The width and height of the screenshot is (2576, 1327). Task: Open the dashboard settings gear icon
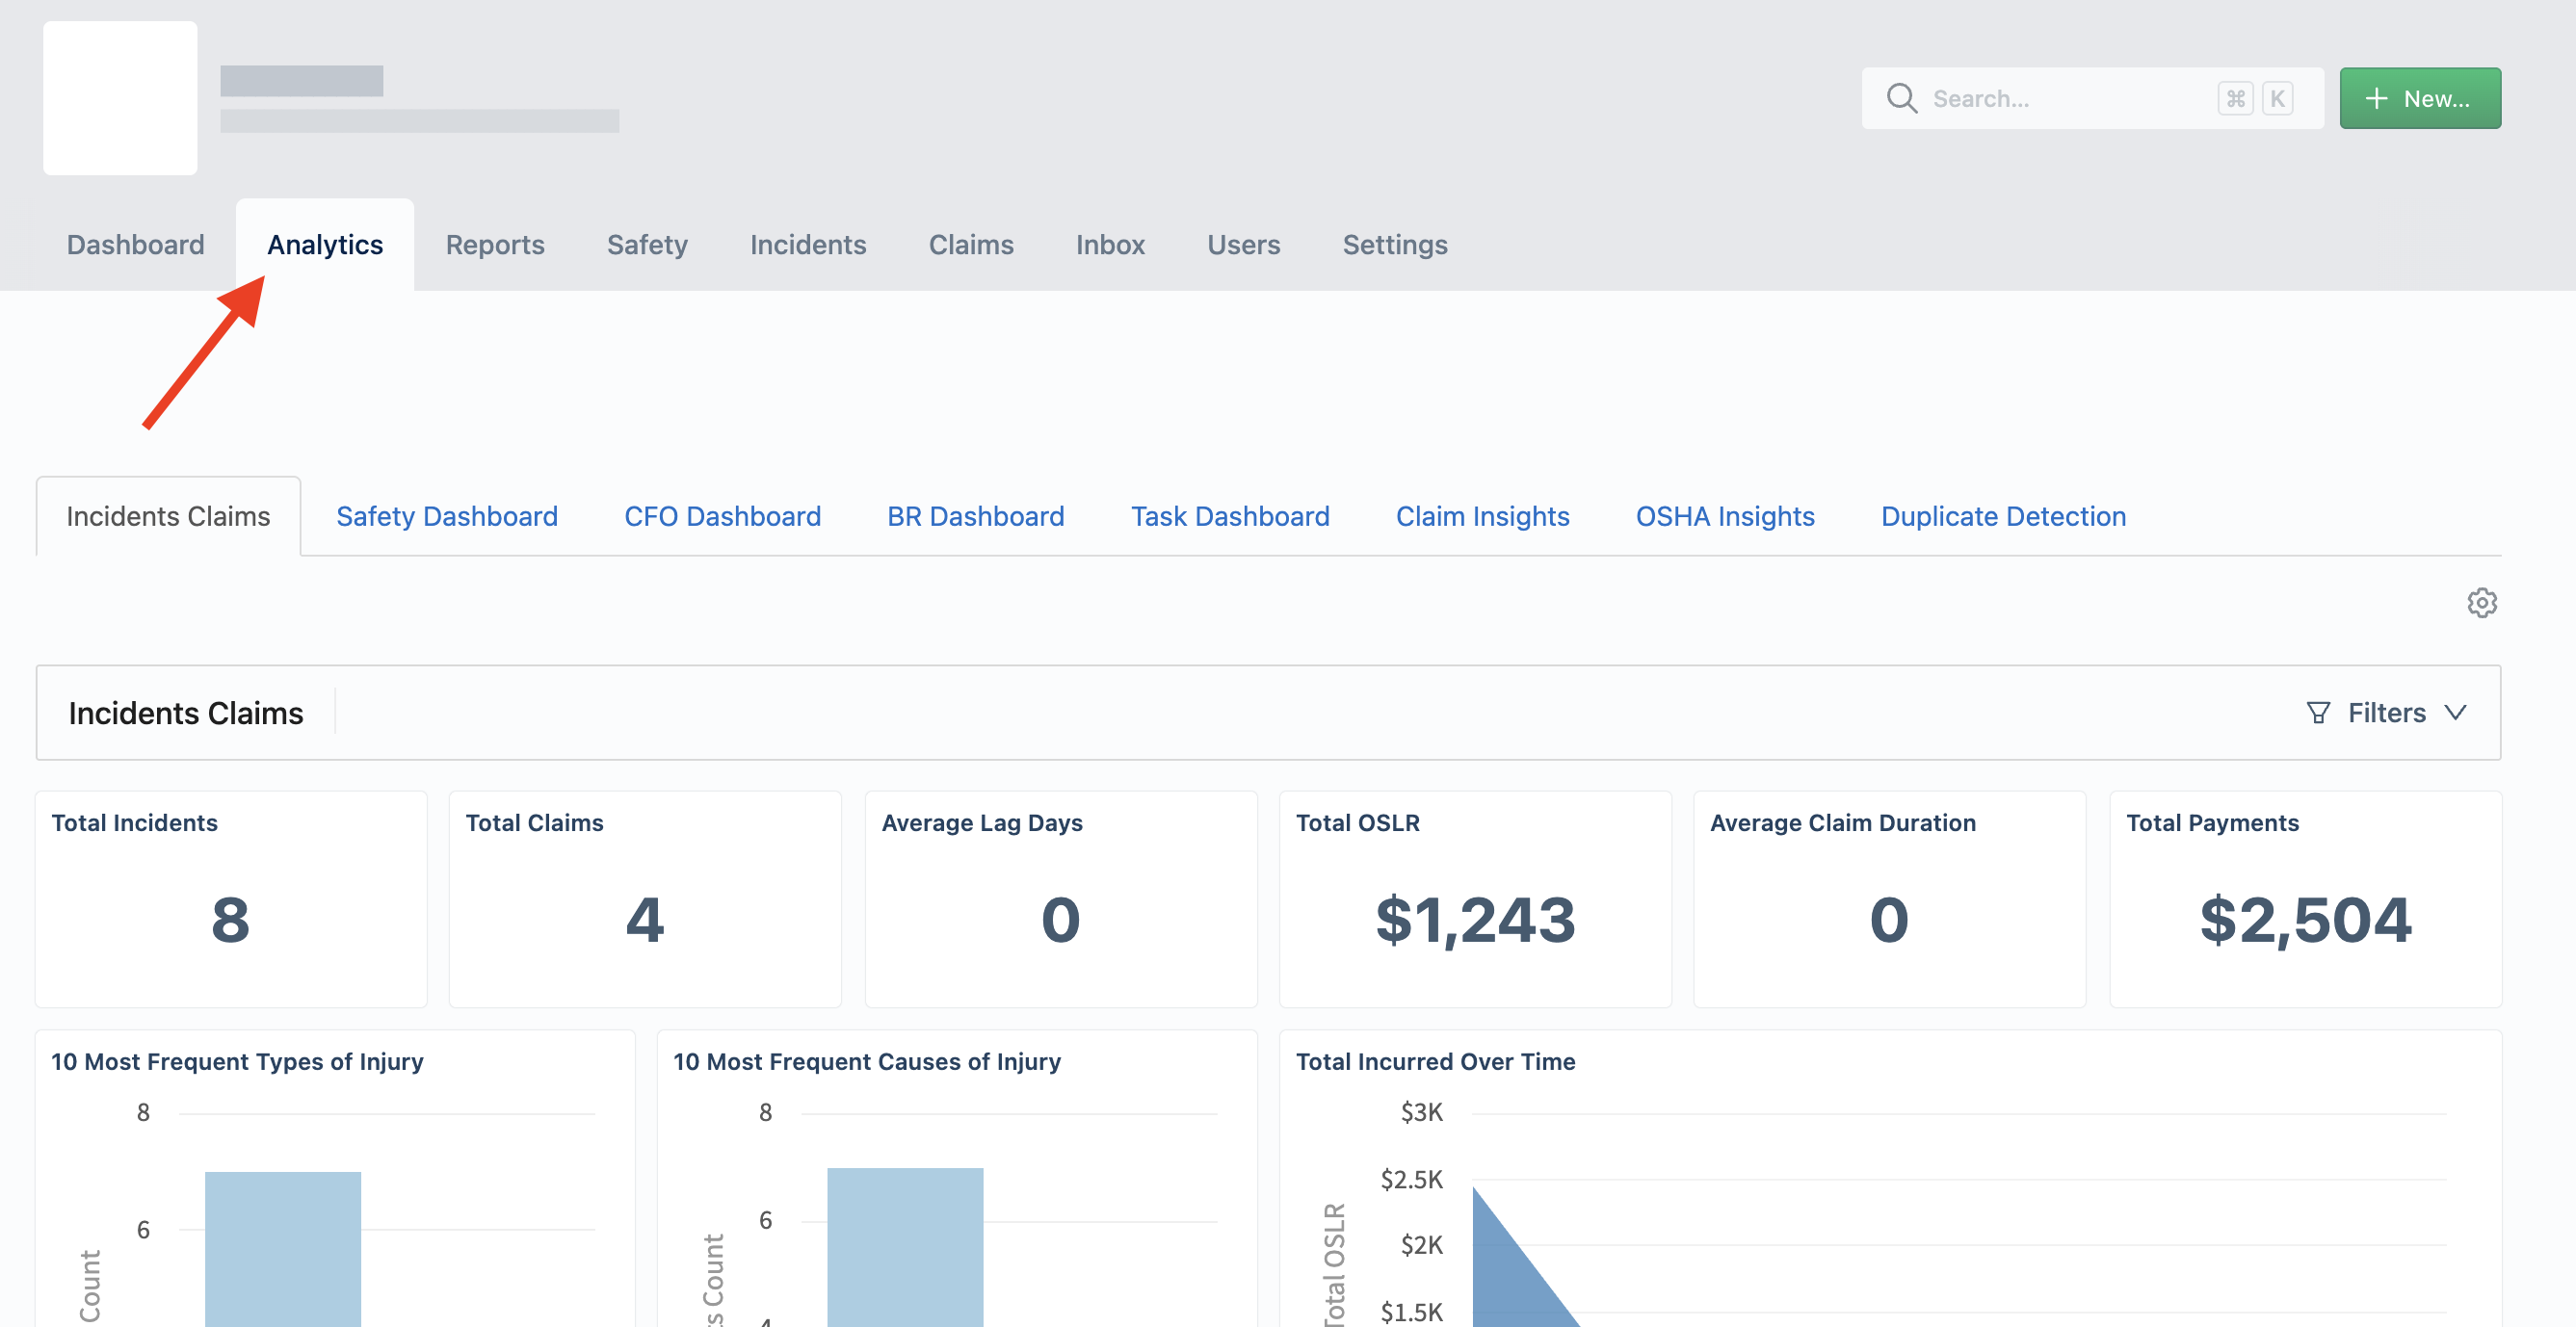point(2481,603)
